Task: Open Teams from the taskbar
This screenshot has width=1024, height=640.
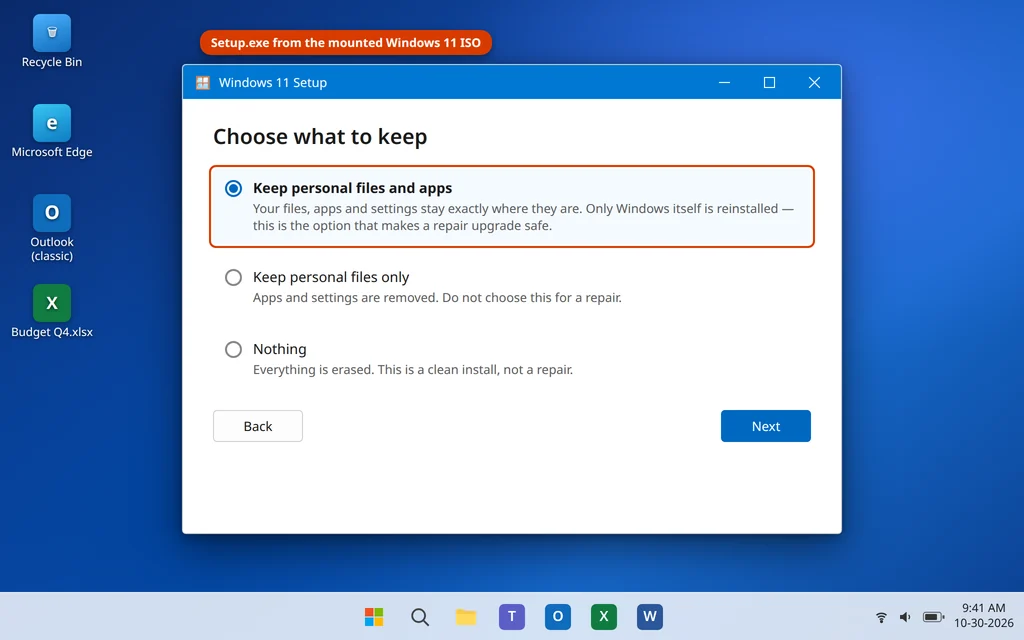Action: tap(512, 616)
